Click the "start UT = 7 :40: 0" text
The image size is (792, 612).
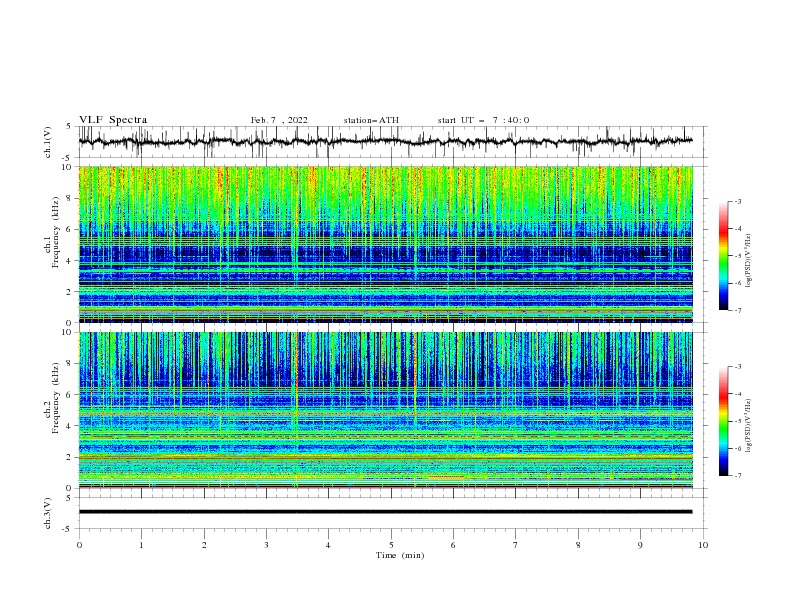click(x=483, y=120)
